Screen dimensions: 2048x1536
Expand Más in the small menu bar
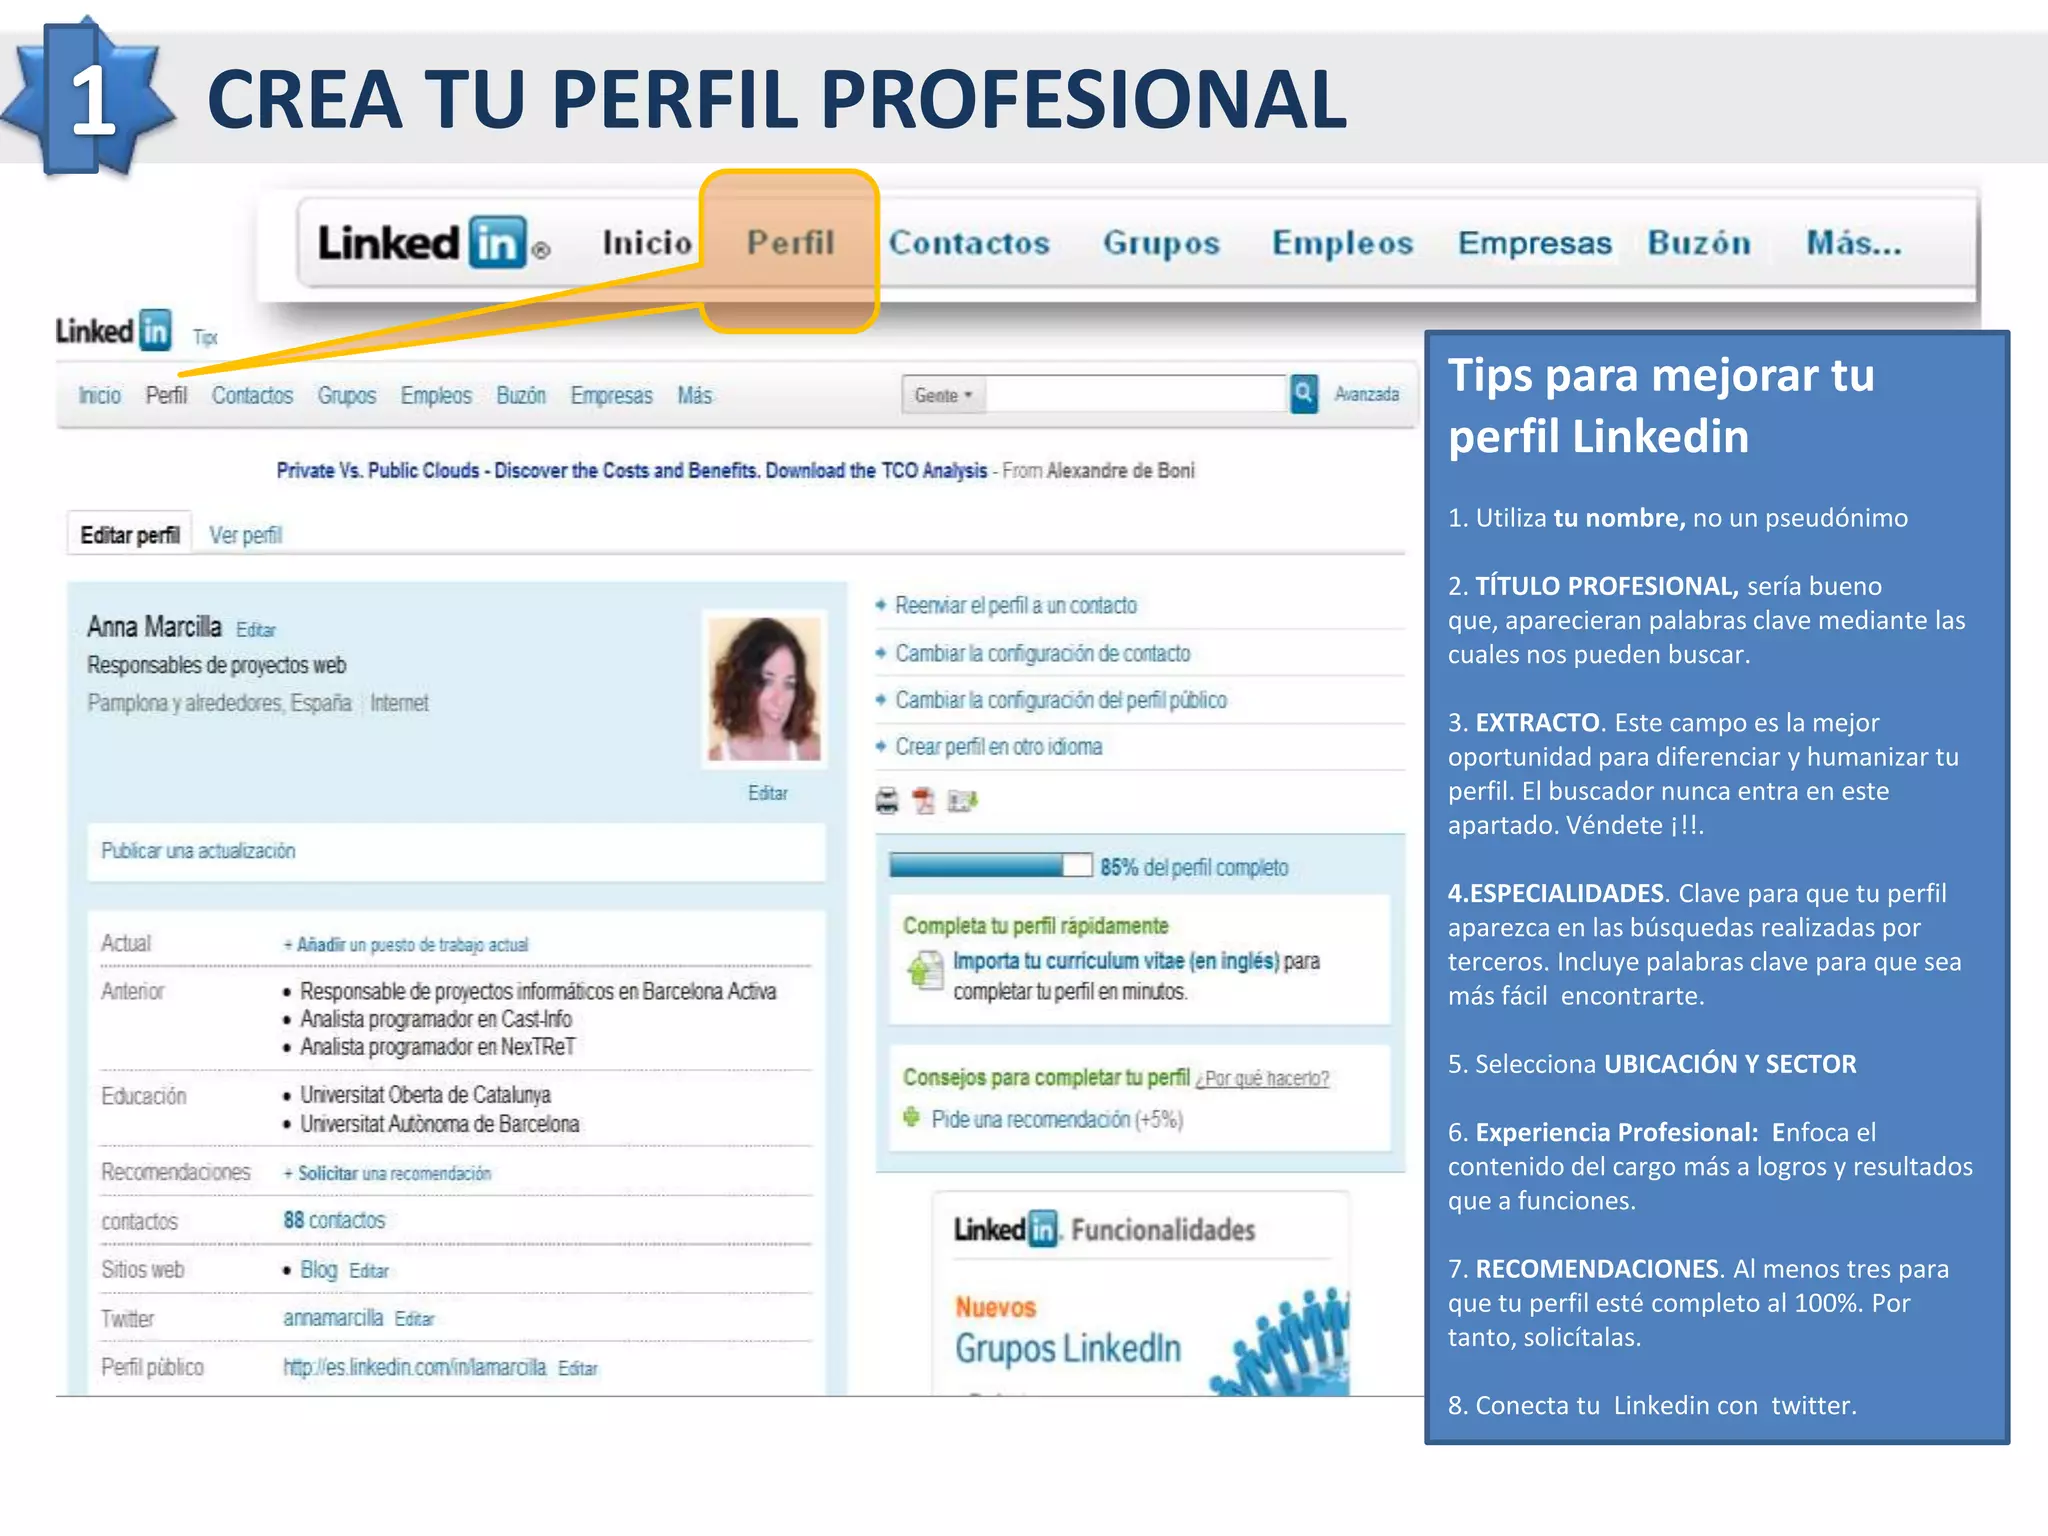click(x=694, y=395)
